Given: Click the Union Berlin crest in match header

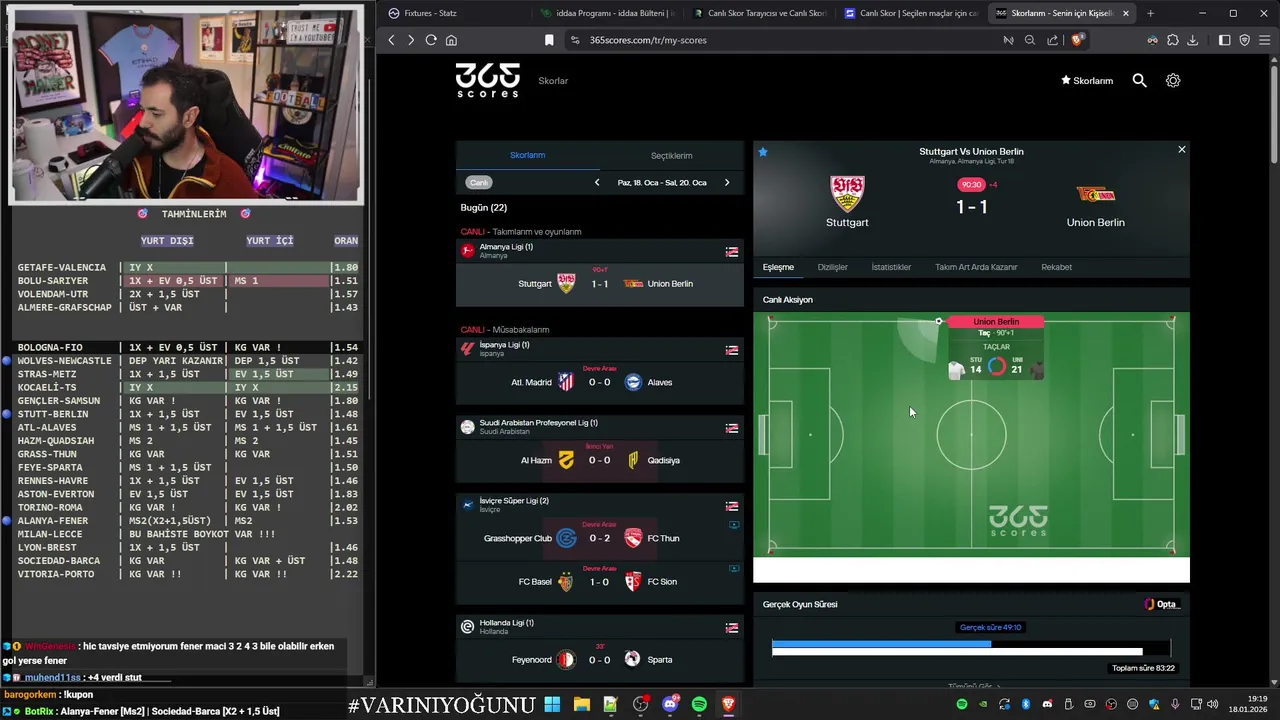Looking at the screenshot, I should click(x=1095, y=194).
